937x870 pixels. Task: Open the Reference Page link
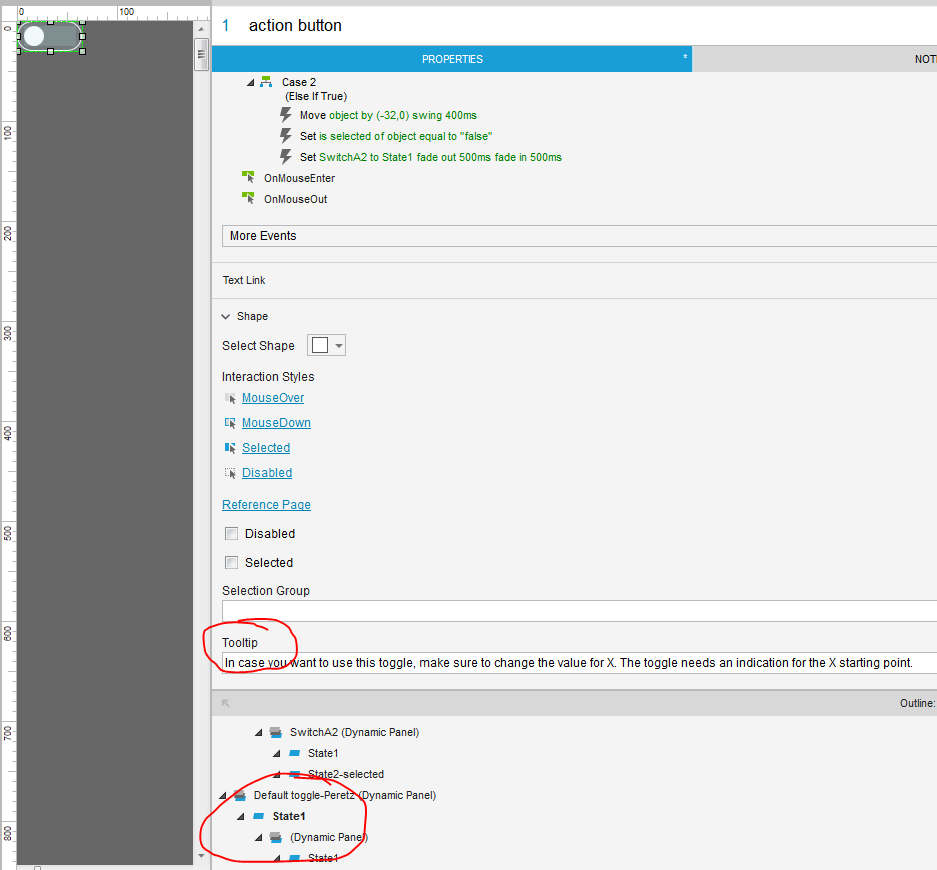click(x=266, y=505)
